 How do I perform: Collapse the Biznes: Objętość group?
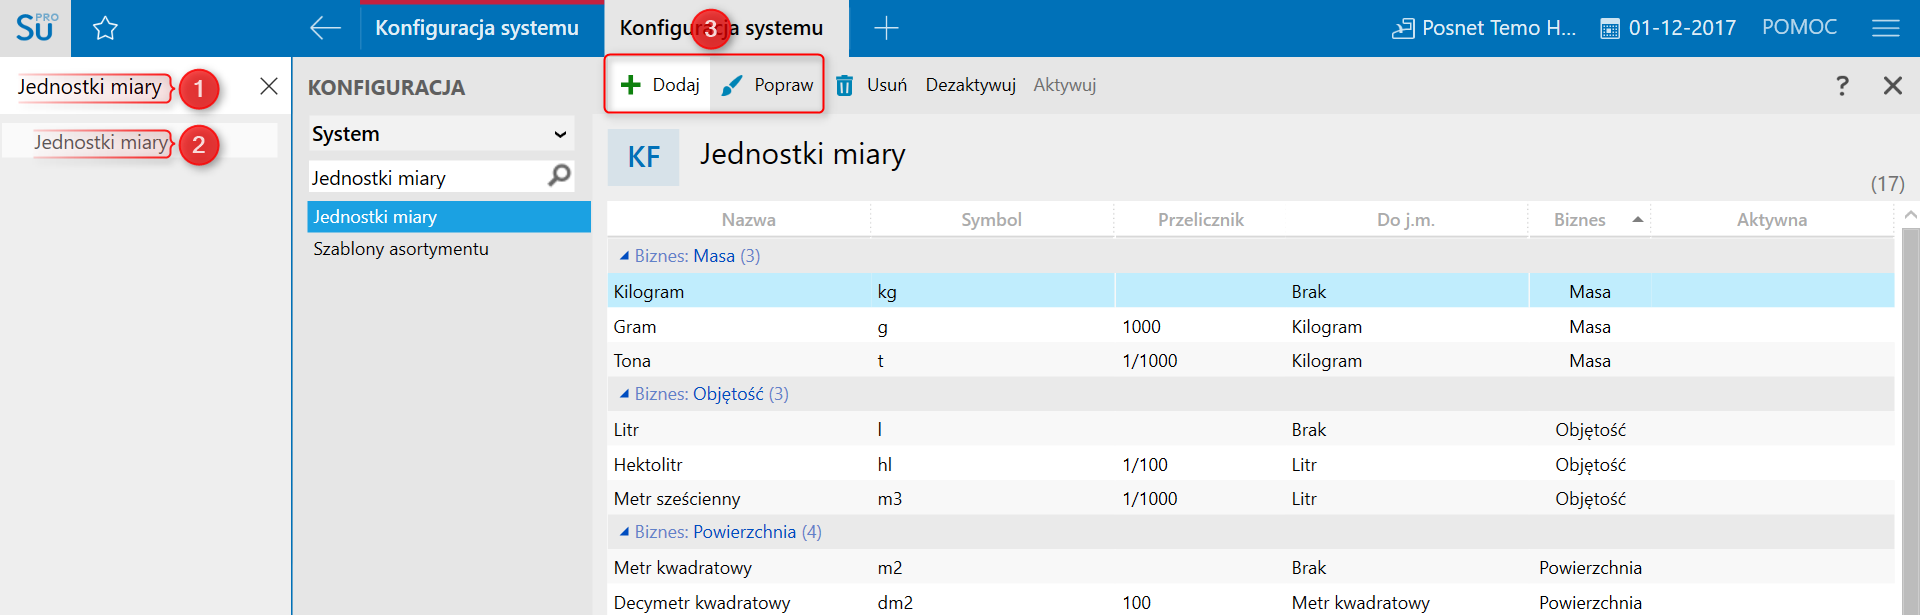624,394
